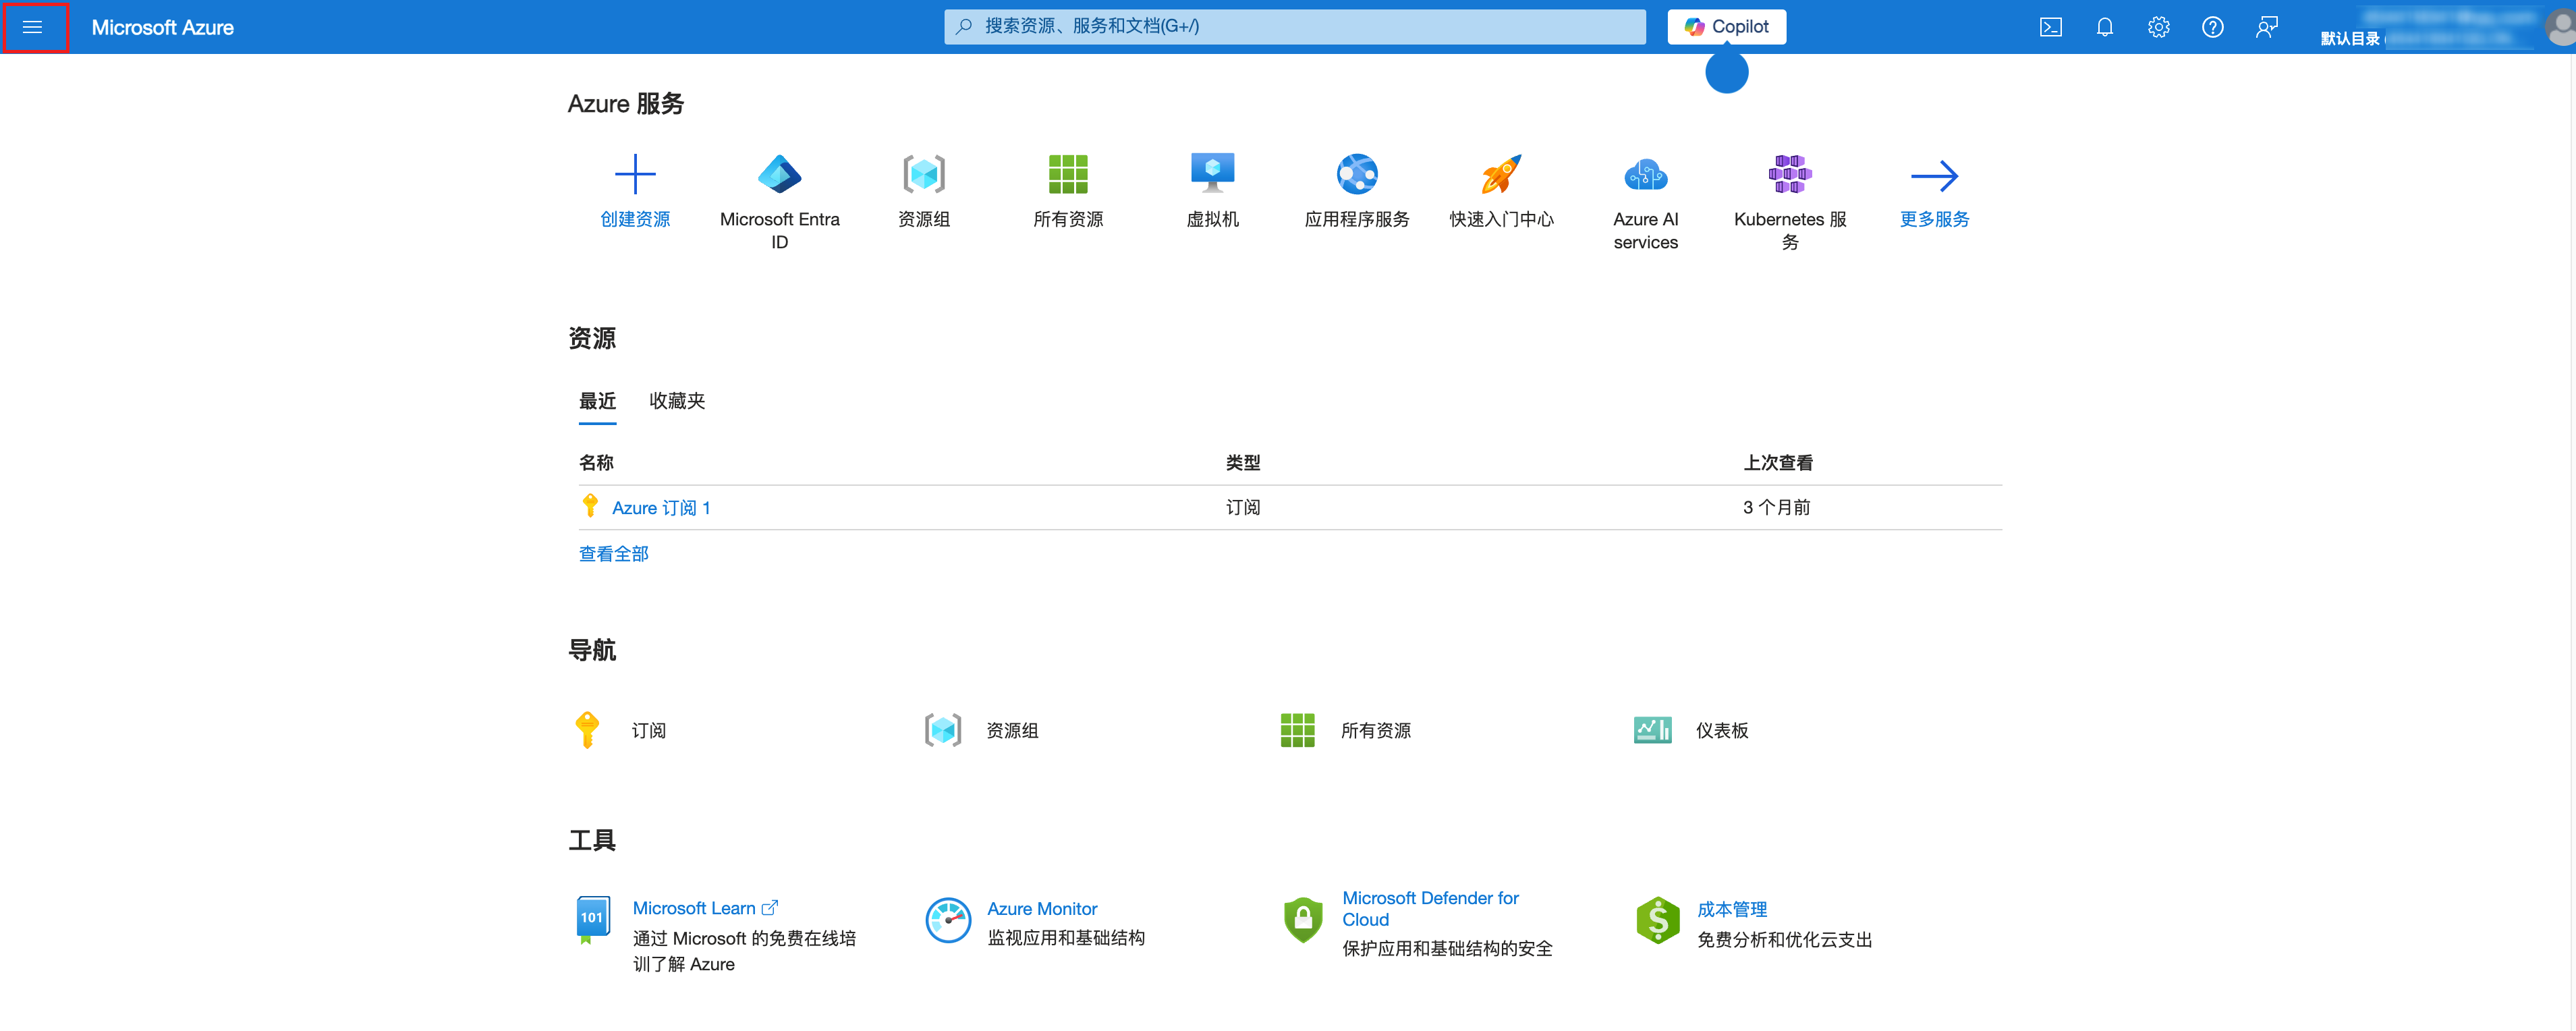Click the 查看全部 link
The width and height of the screenshot is (2576, 1031).
[613, 554]
